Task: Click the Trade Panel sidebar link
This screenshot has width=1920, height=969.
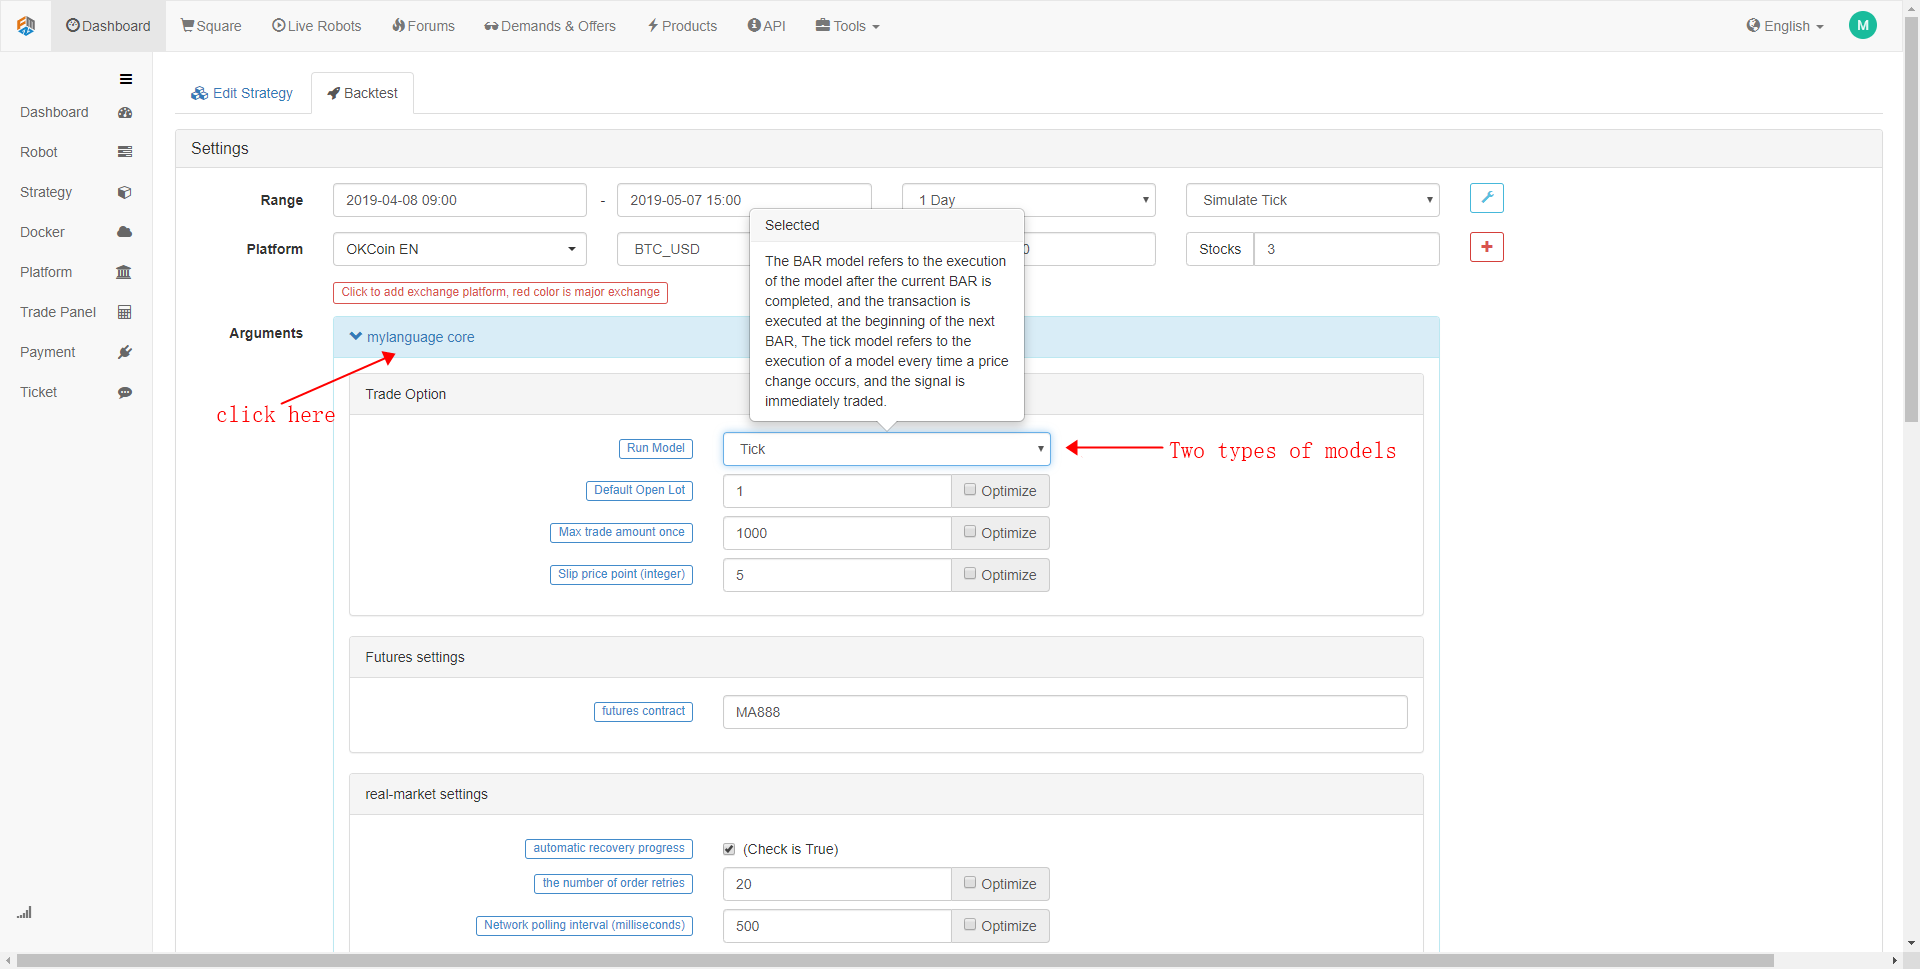Action: (58, 312)
